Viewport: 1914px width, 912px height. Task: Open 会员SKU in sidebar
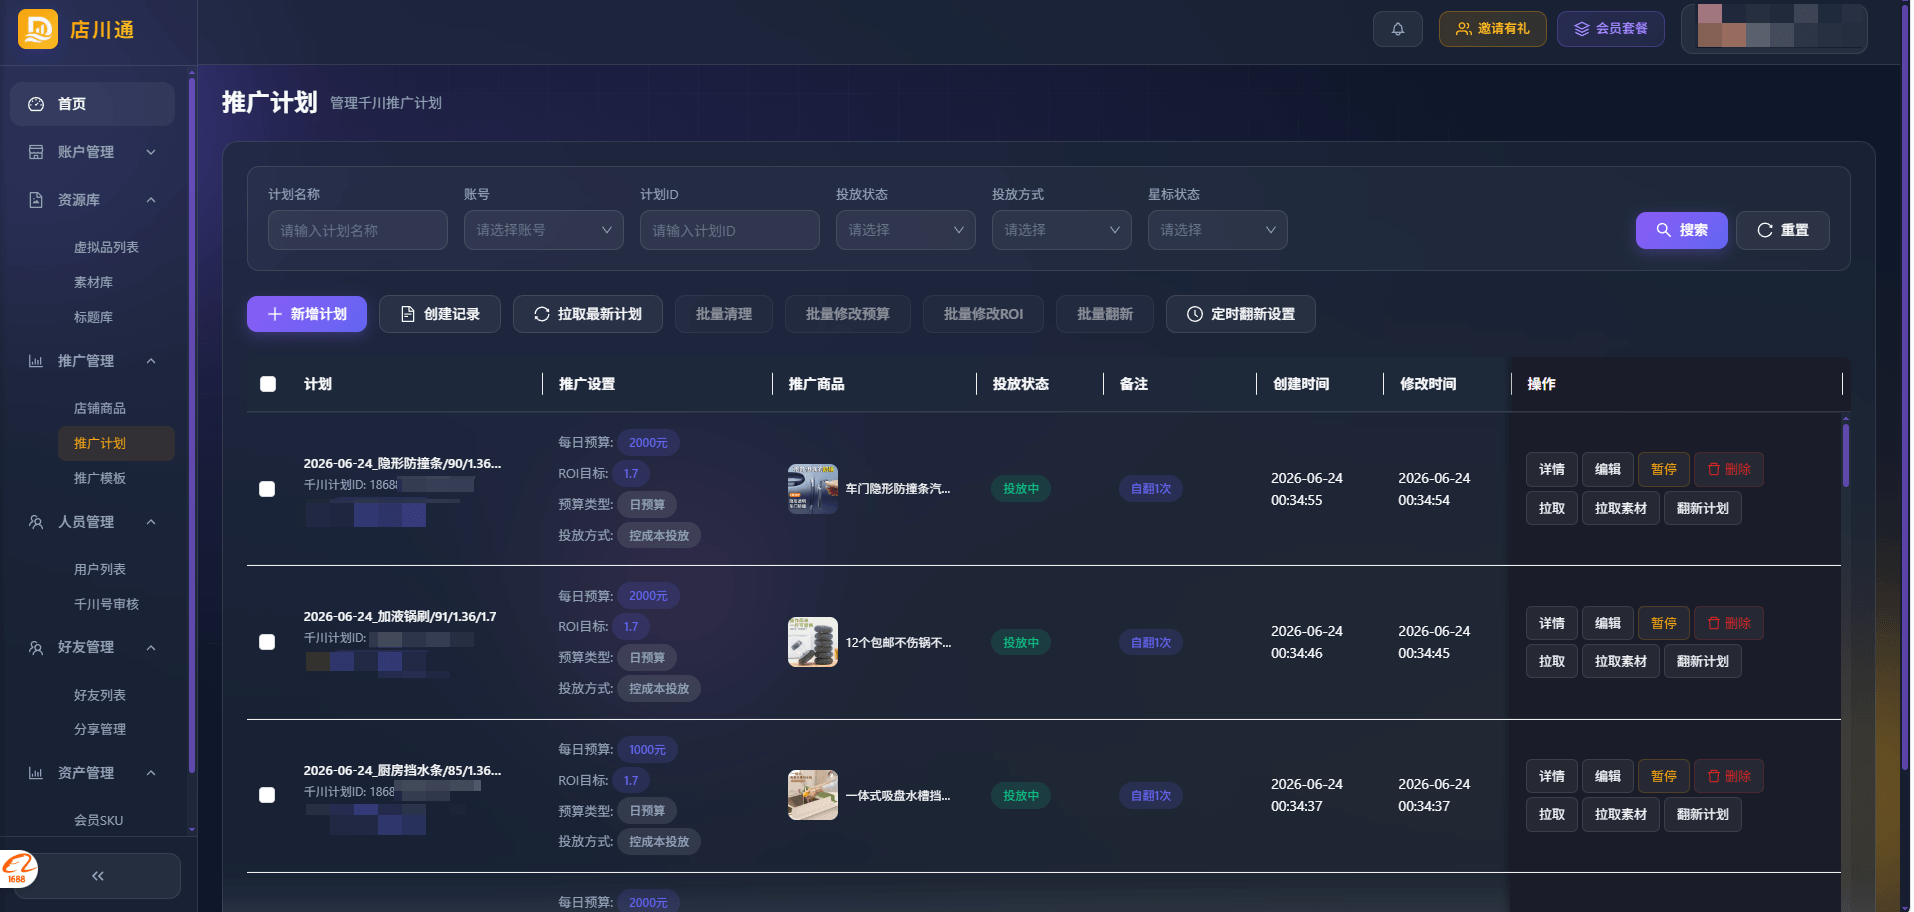tap(98, 820)
